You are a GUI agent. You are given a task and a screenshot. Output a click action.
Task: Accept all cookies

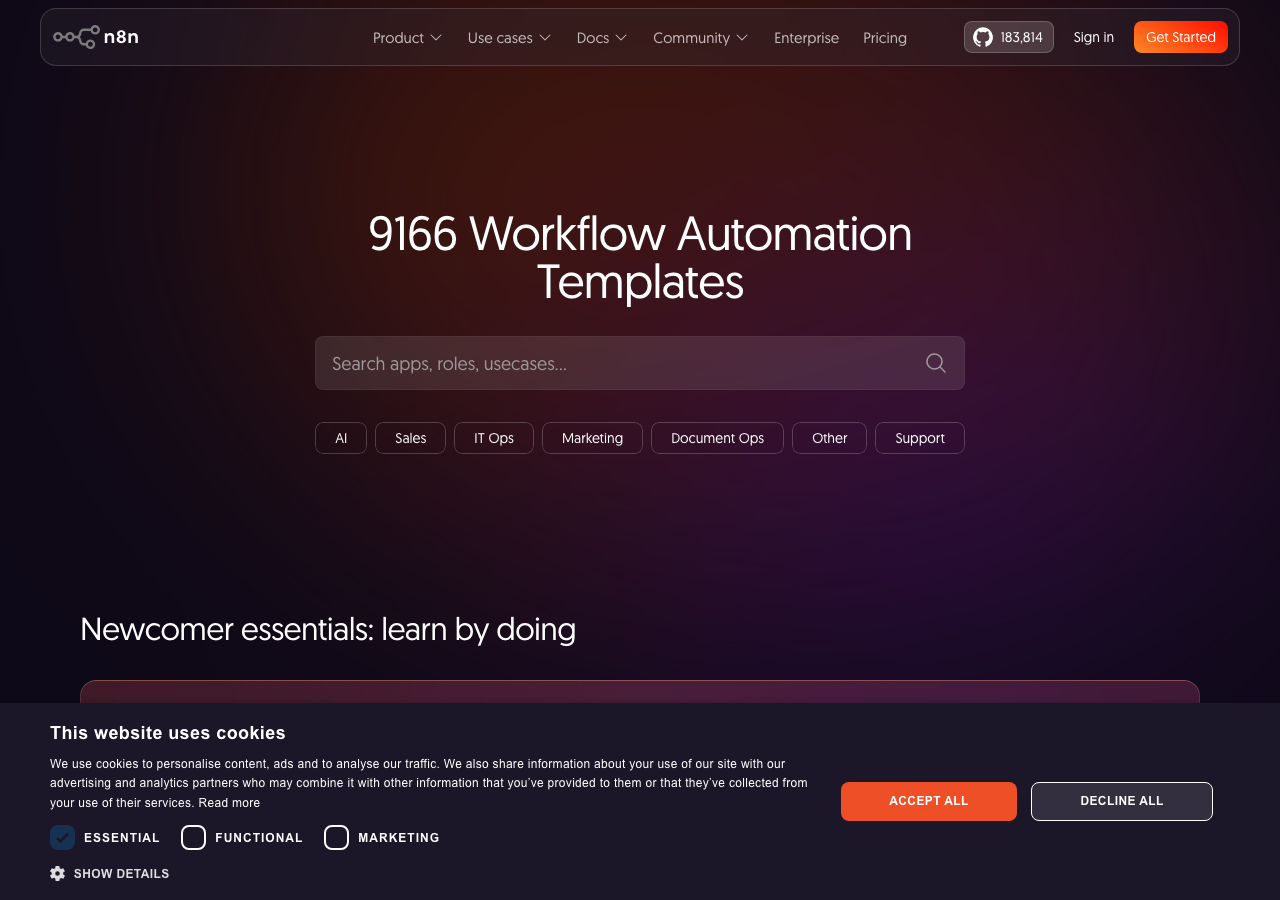(x=928, y=801)
